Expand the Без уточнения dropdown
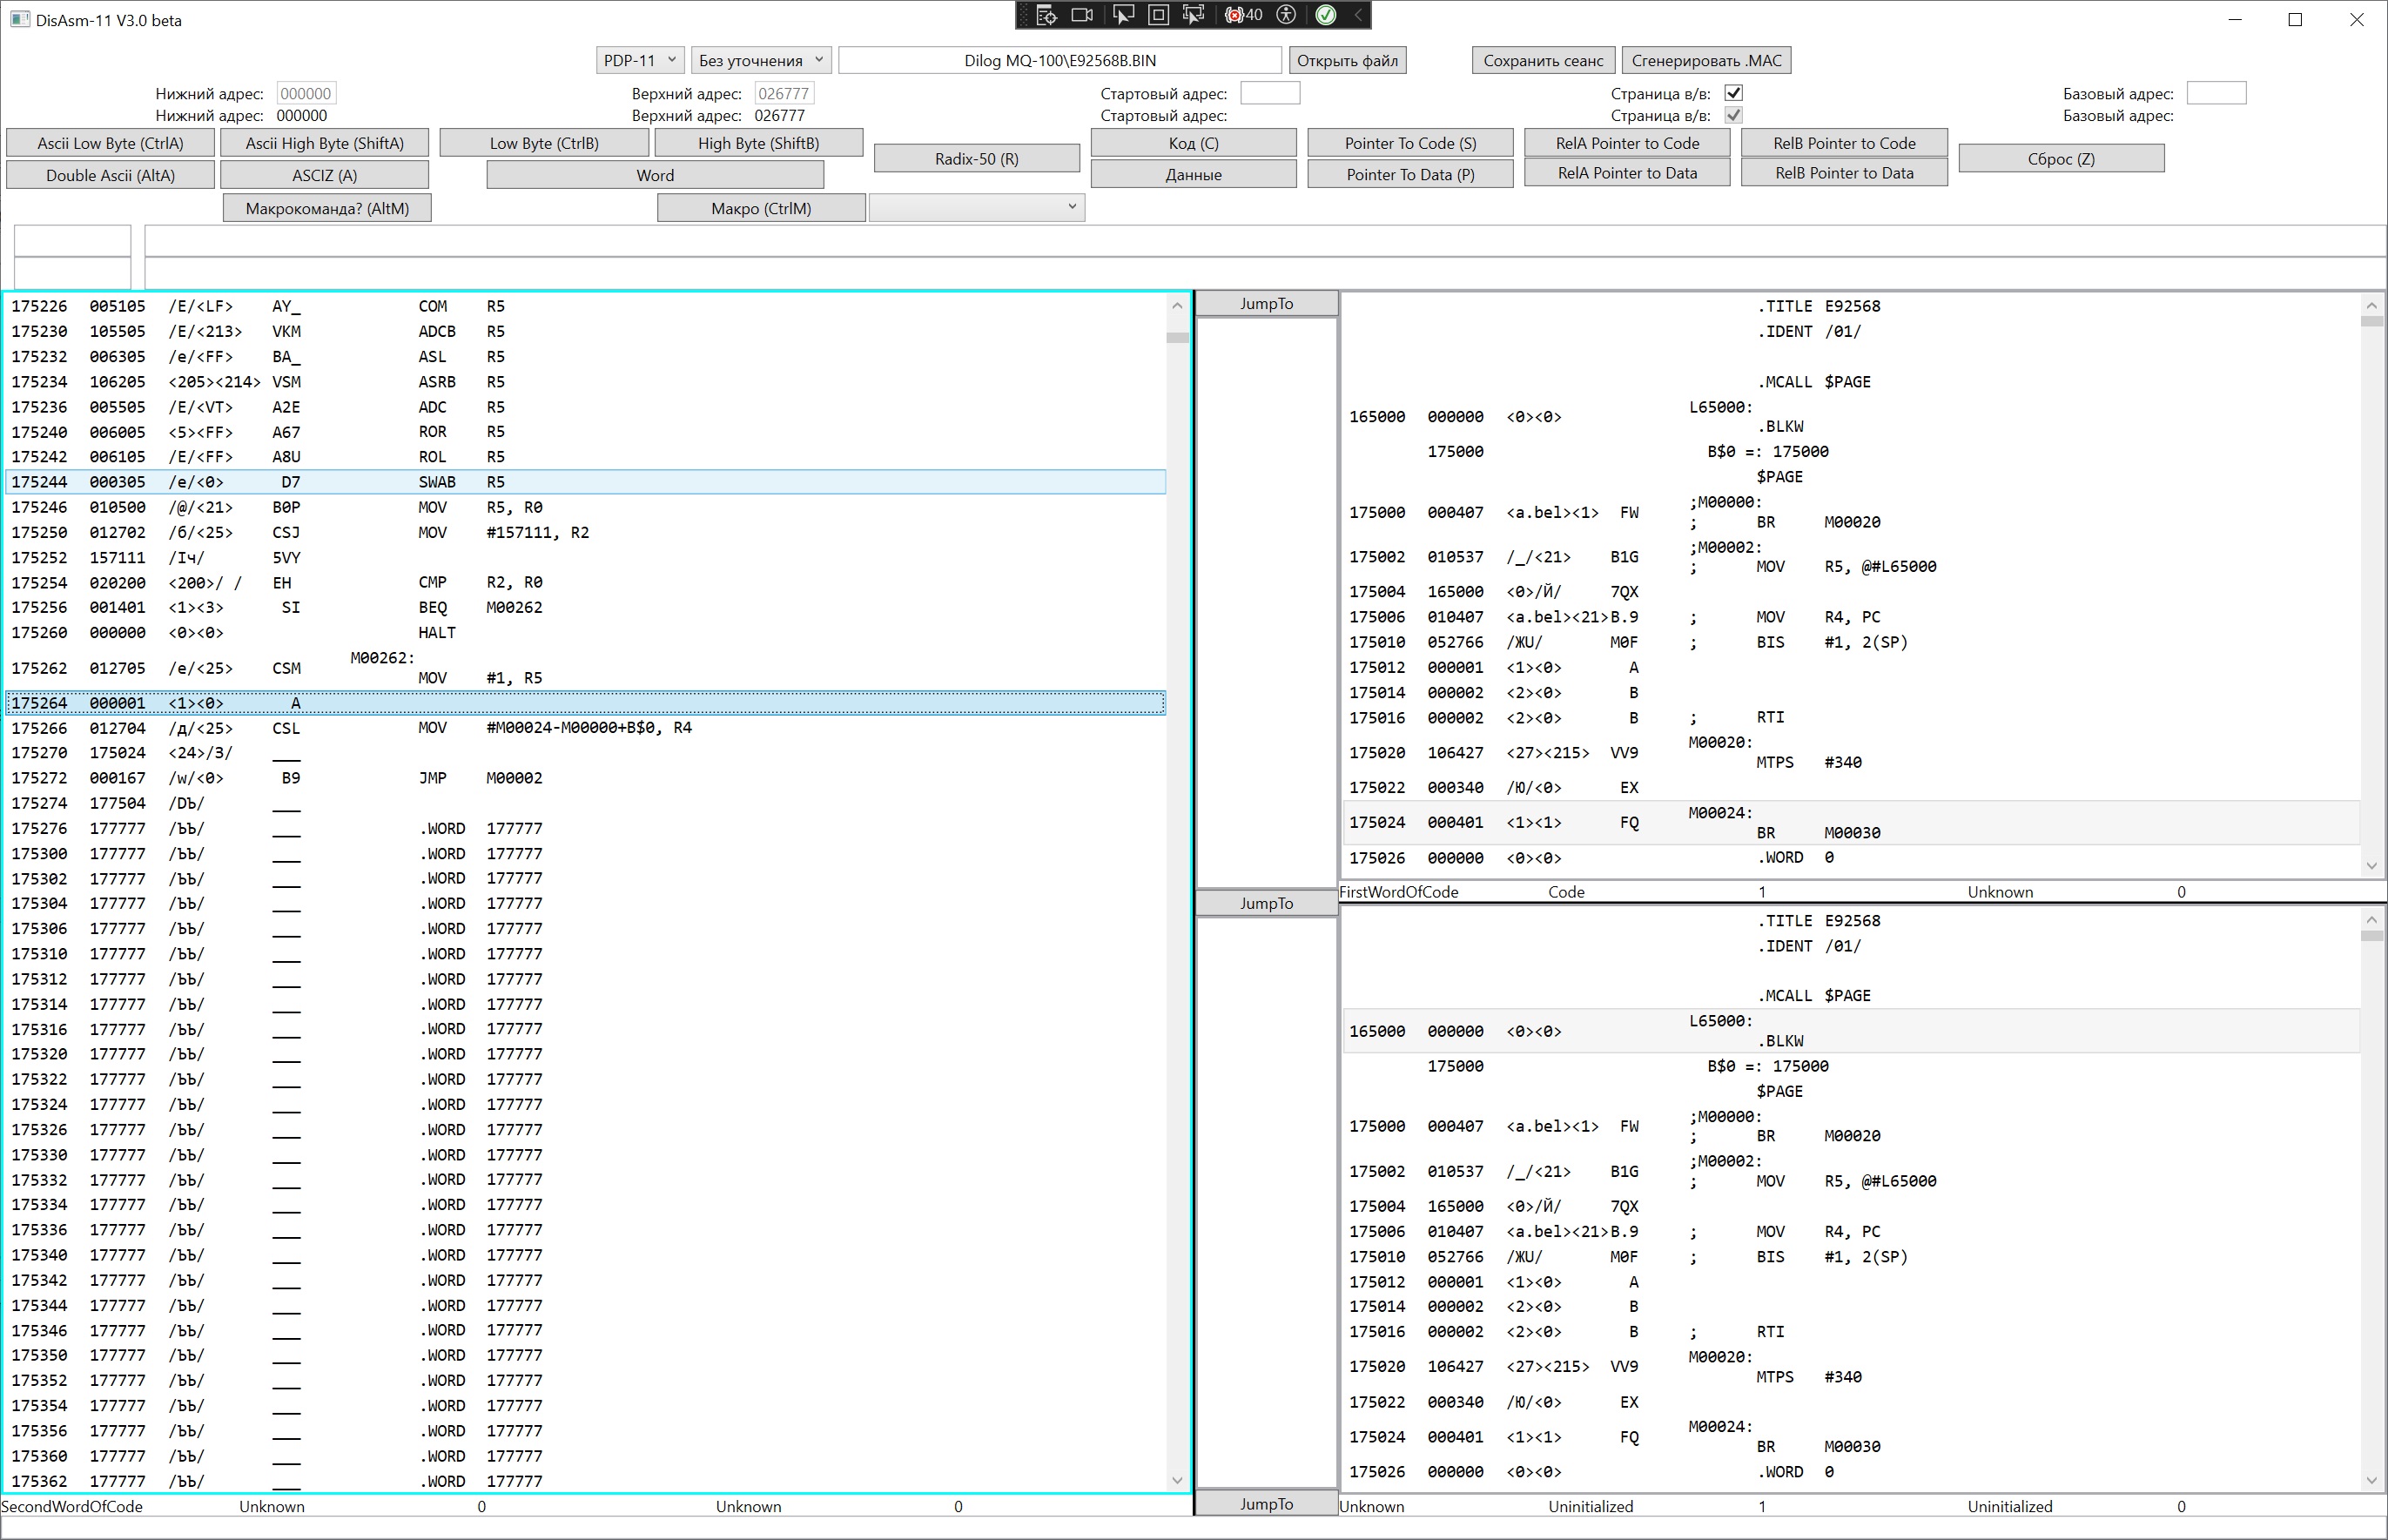The image size is (2388, 1540). click(760, 60)
